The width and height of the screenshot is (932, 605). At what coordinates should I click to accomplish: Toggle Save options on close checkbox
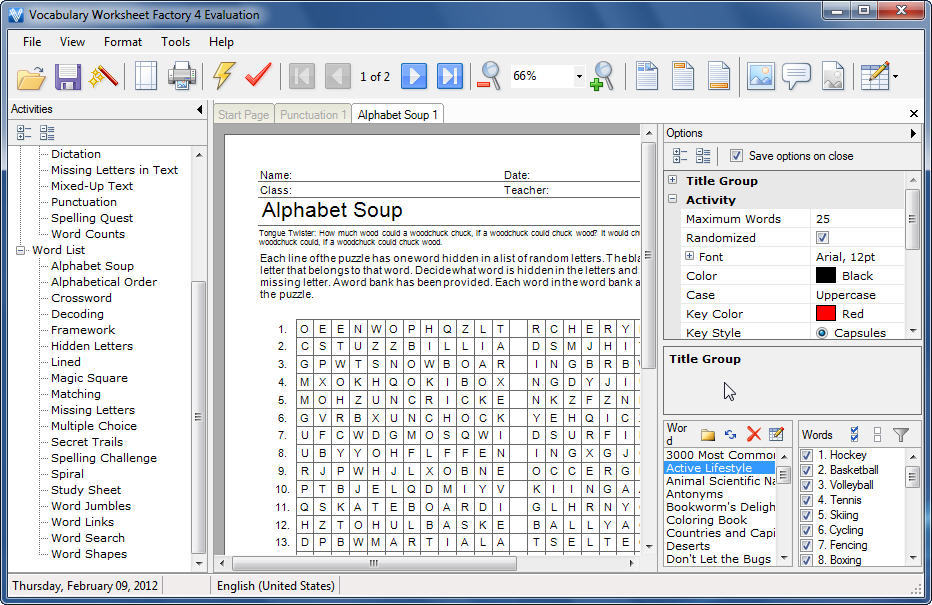(736, 156)
